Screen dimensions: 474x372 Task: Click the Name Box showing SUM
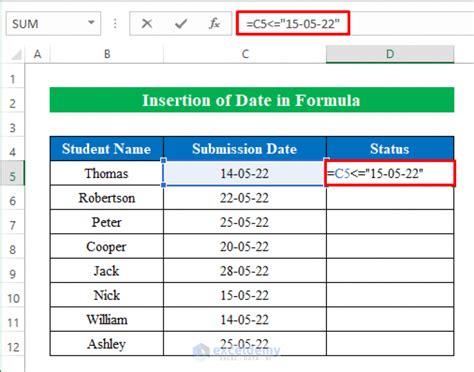coord(53,24)
